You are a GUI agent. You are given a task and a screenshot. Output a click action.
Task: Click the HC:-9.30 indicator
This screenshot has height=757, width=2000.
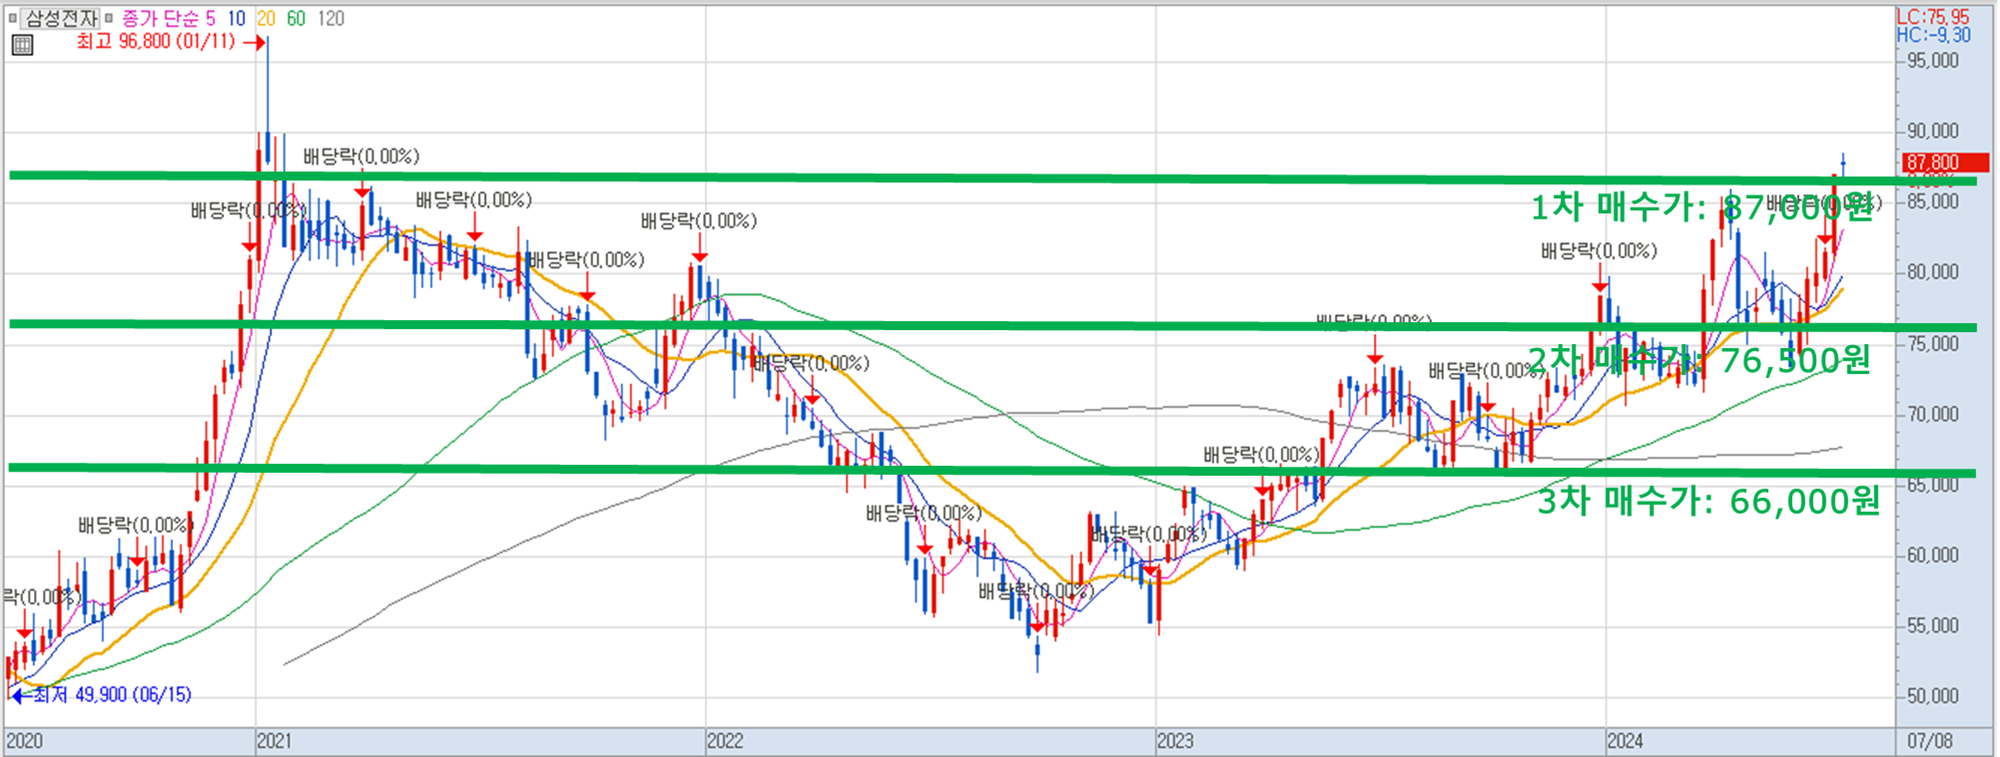(1932, 35)
